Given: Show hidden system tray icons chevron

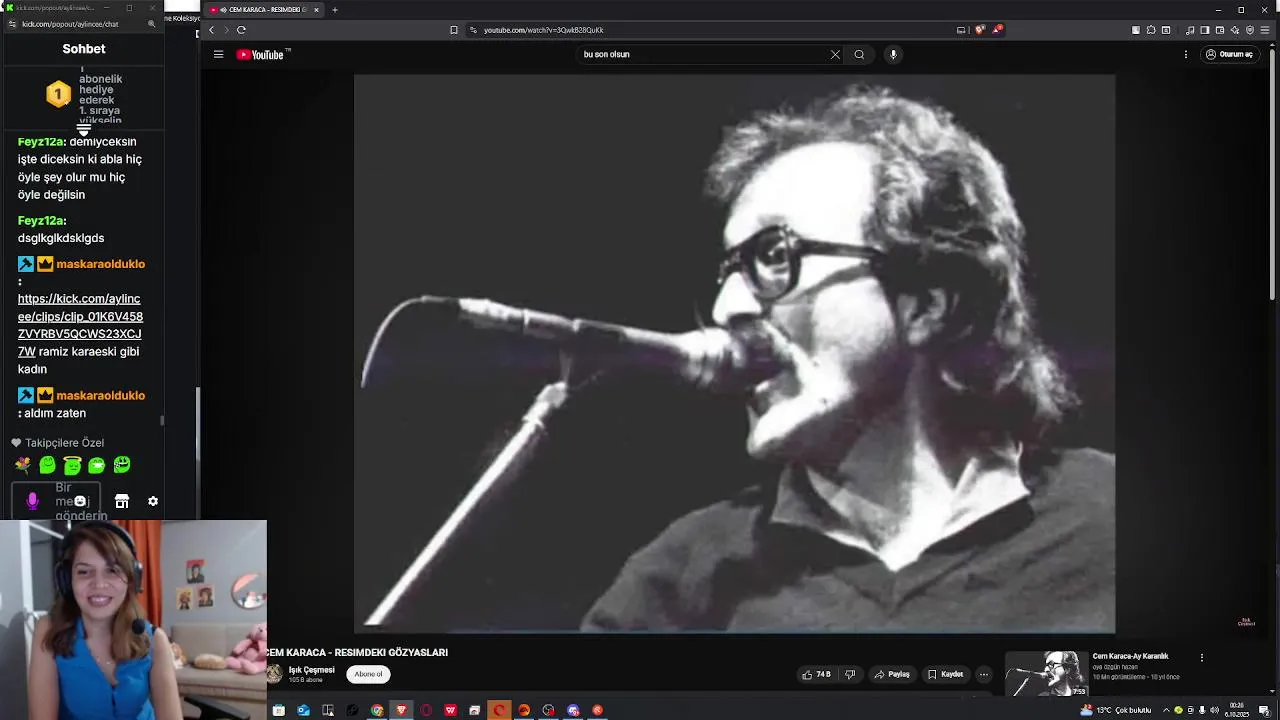Looking at the screenshot, I should [x=1166, y=710].
